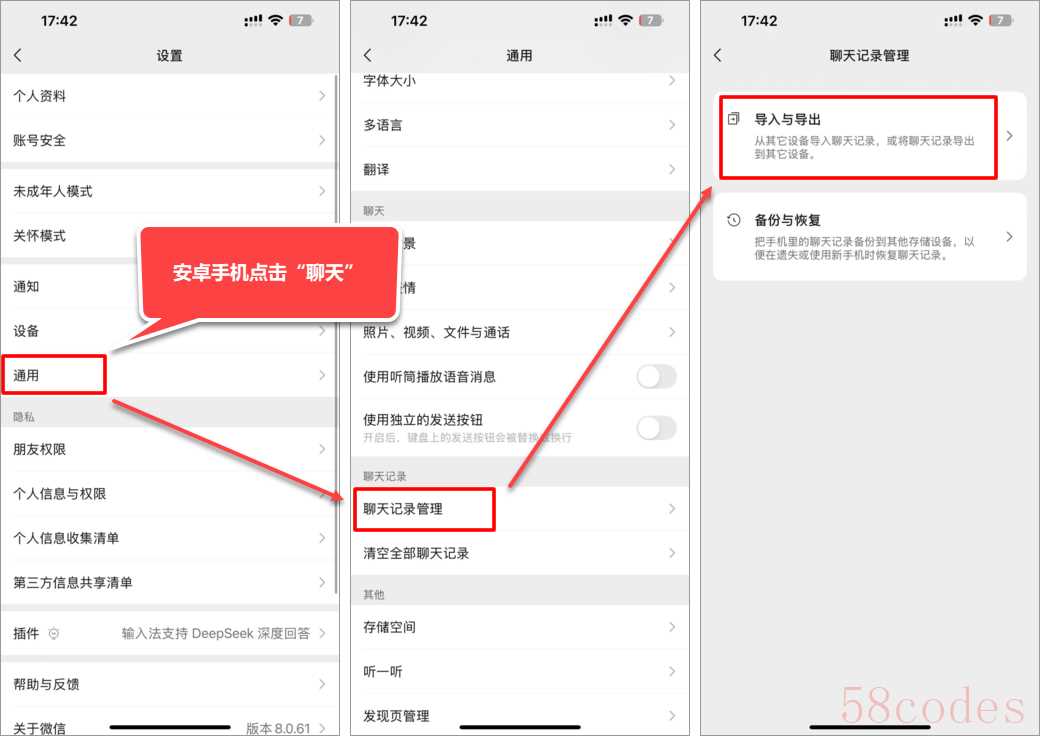The height and width of the screenshot is (736, 1040).
Task: Tap chevron on the 备份与恢复 card
Action: (x=1009, y=237)
